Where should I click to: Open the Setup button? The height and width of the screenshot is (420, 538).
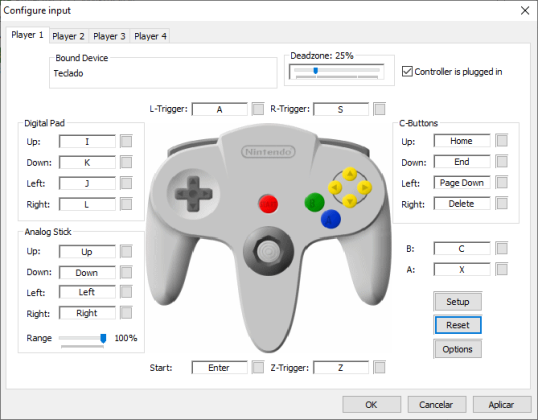[x=458, y=302]
